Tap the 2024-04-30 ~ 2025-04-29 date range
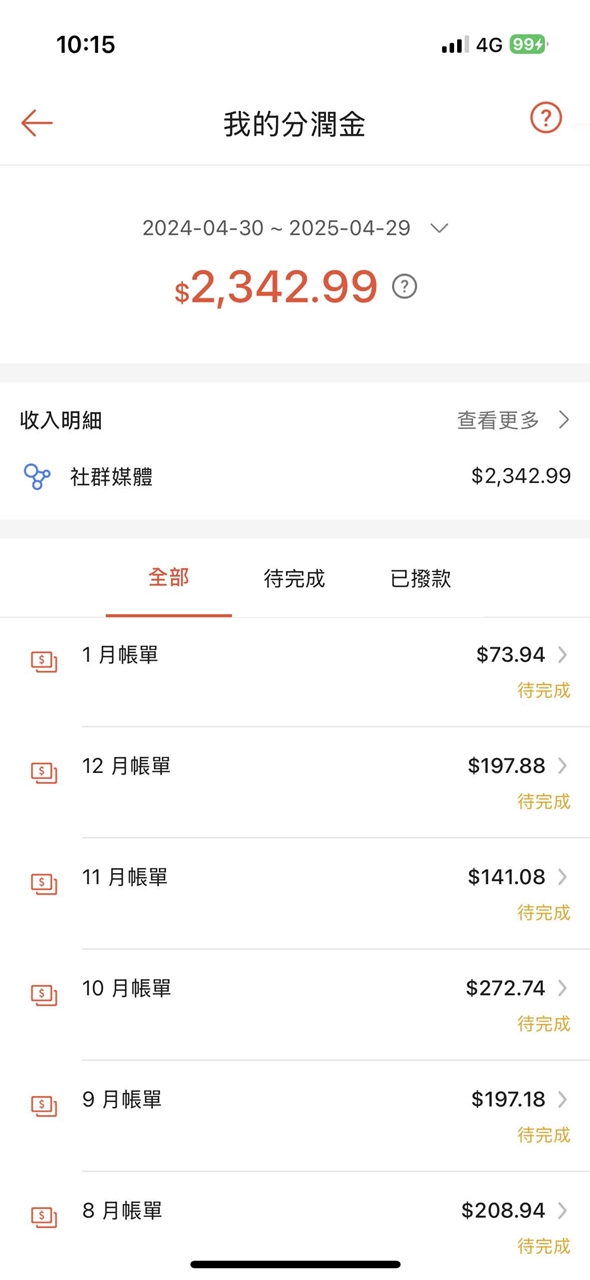 (276, 228)
